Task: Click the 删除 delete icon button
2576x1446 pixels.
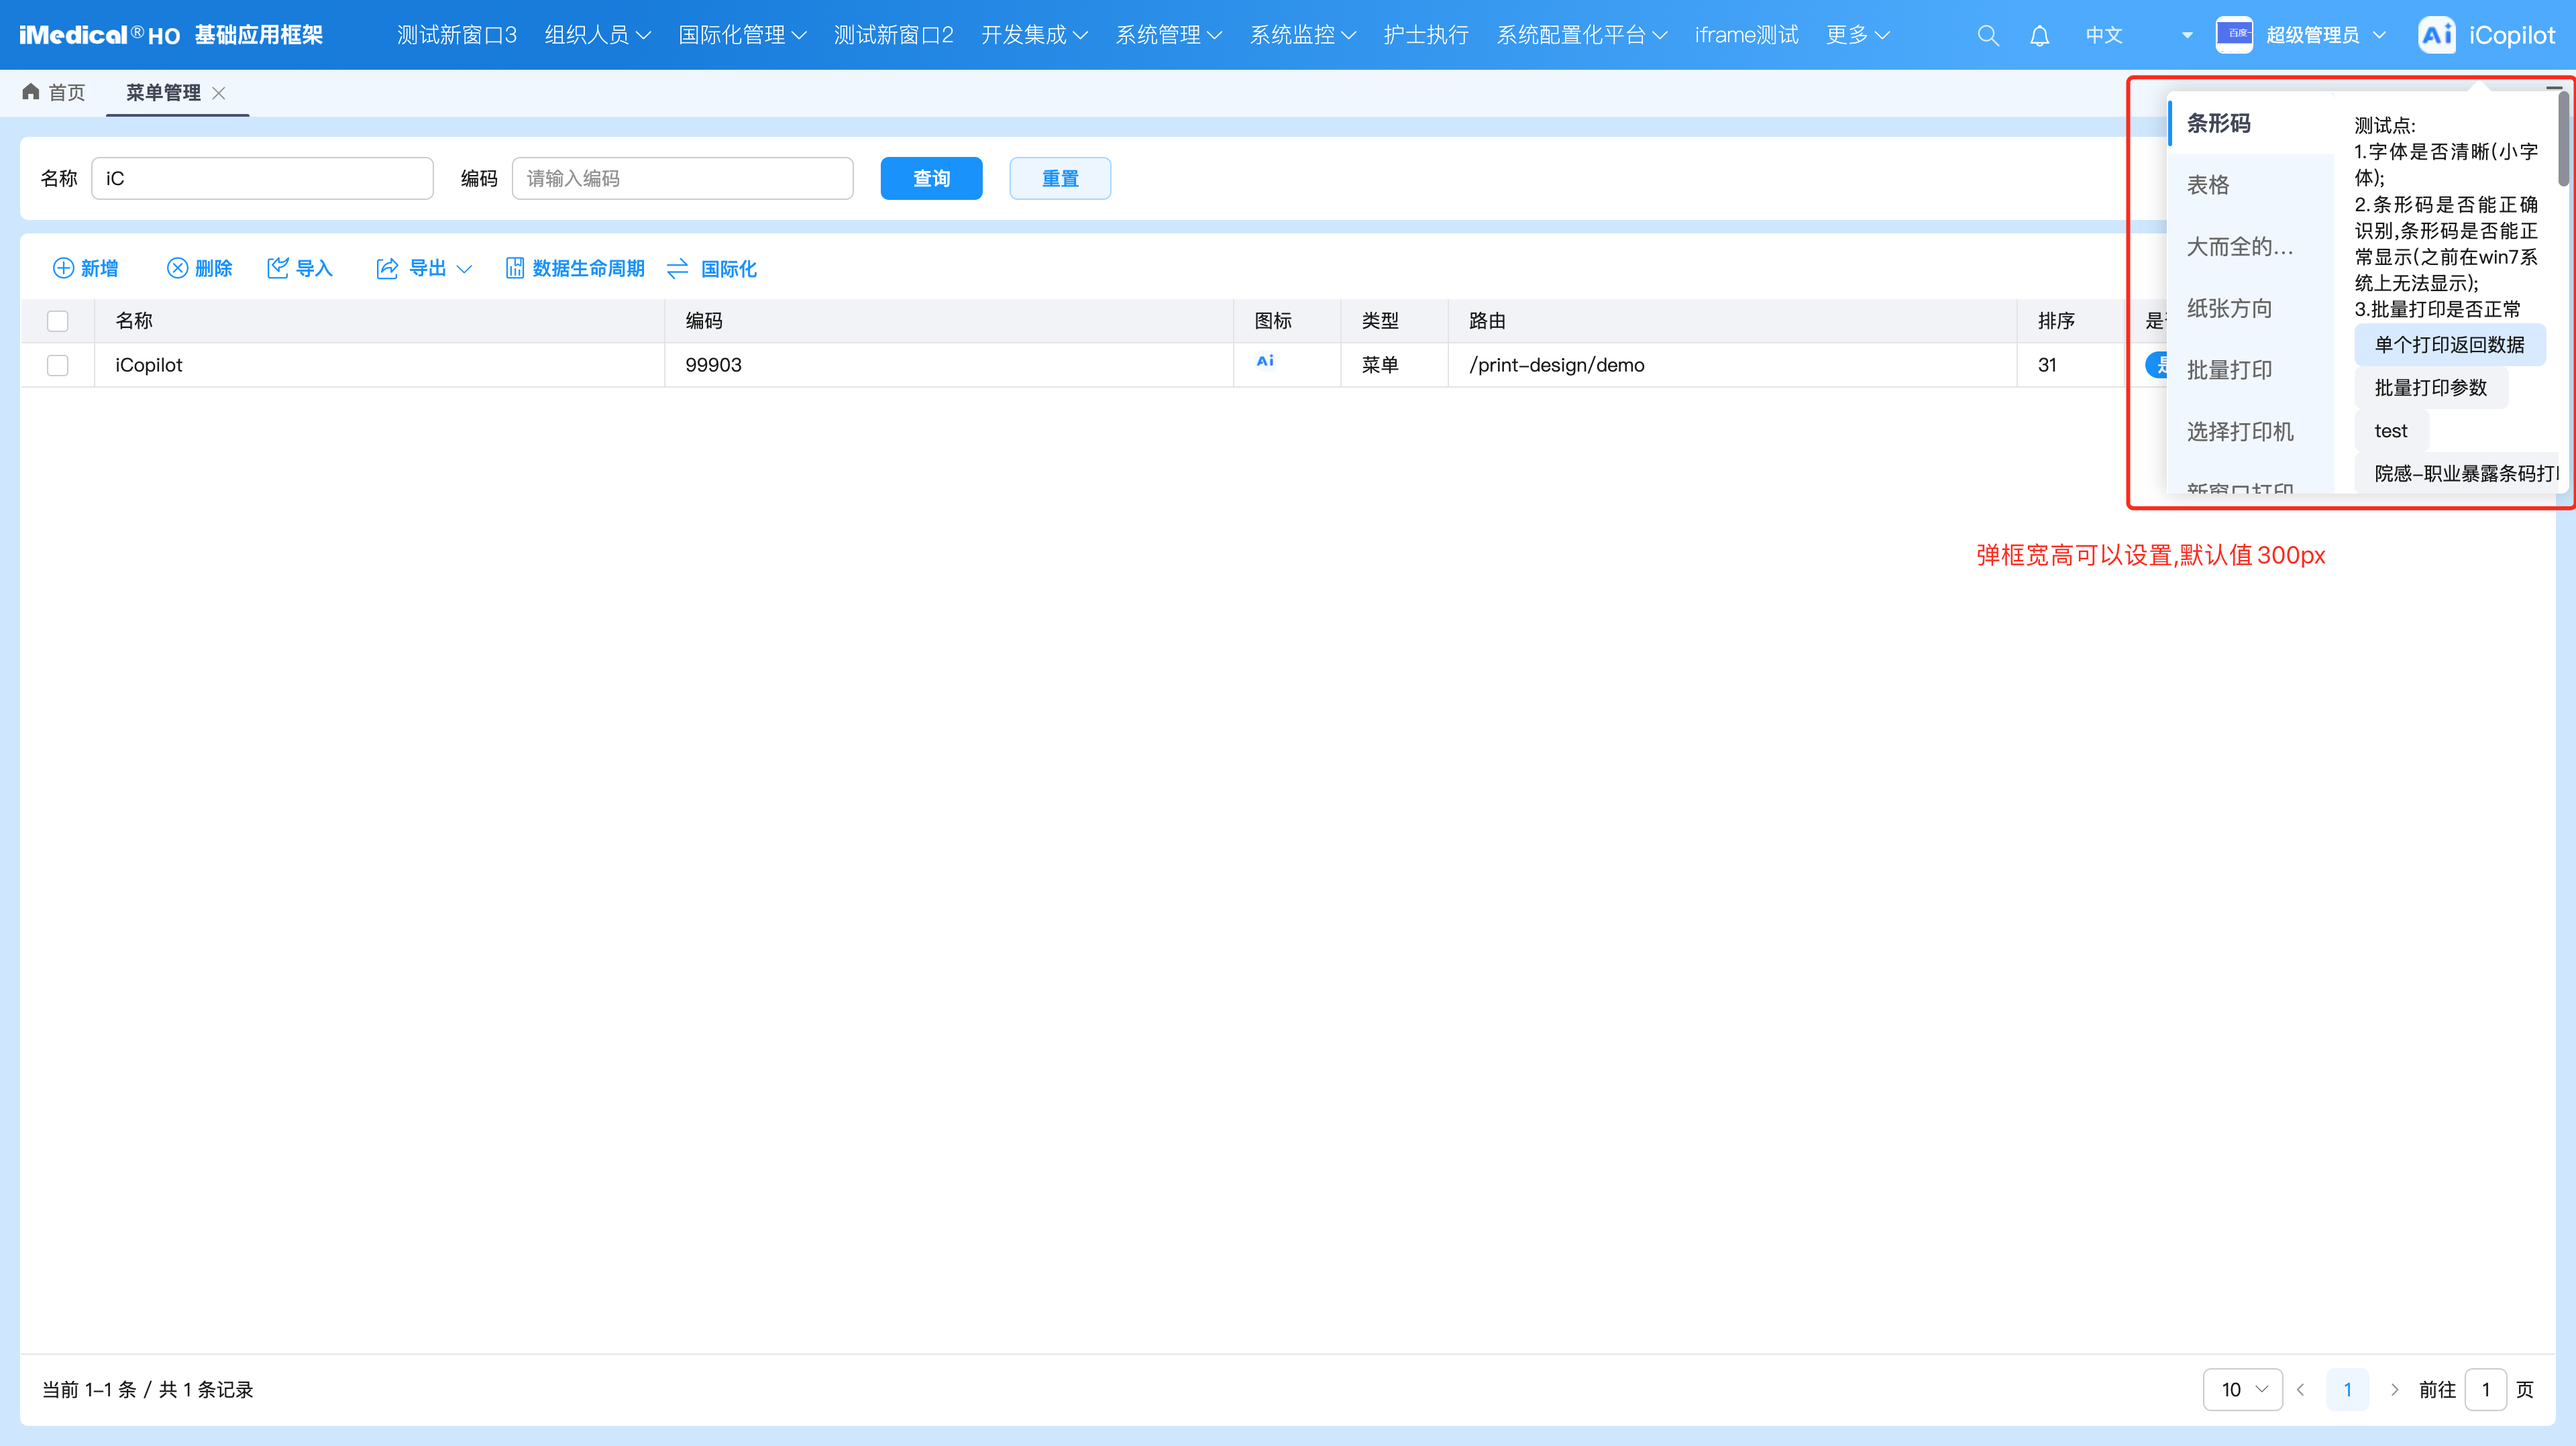Action: 177,268
